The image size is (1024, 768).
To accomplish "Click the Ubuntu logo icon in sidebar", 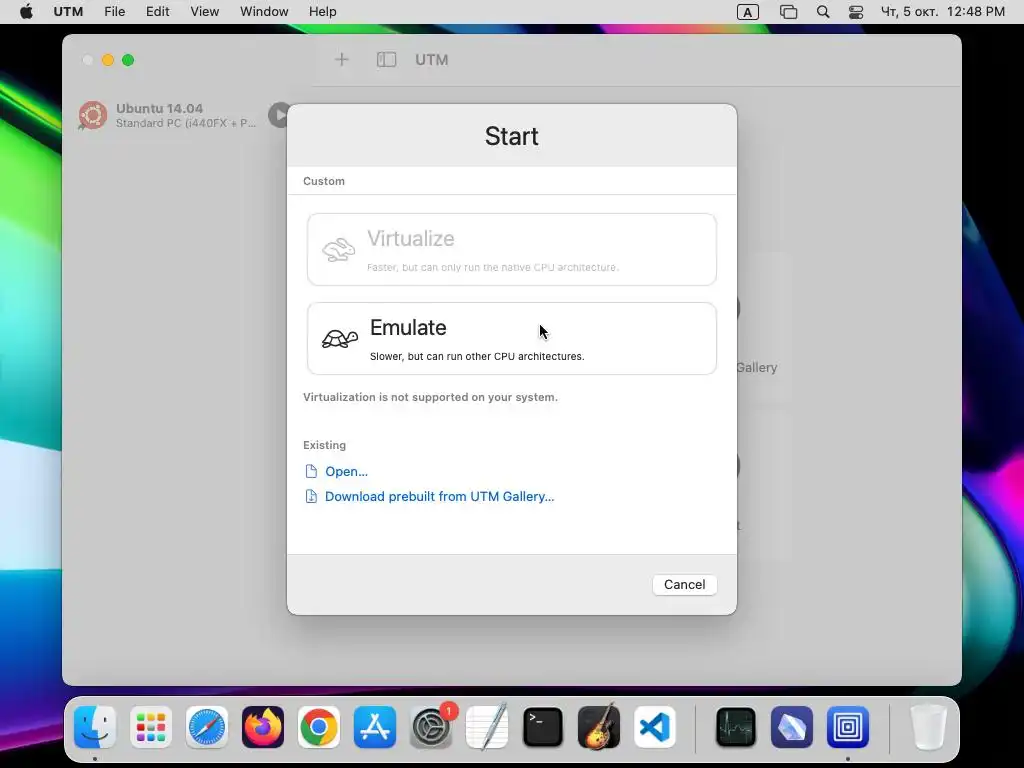I will point(93,116).
